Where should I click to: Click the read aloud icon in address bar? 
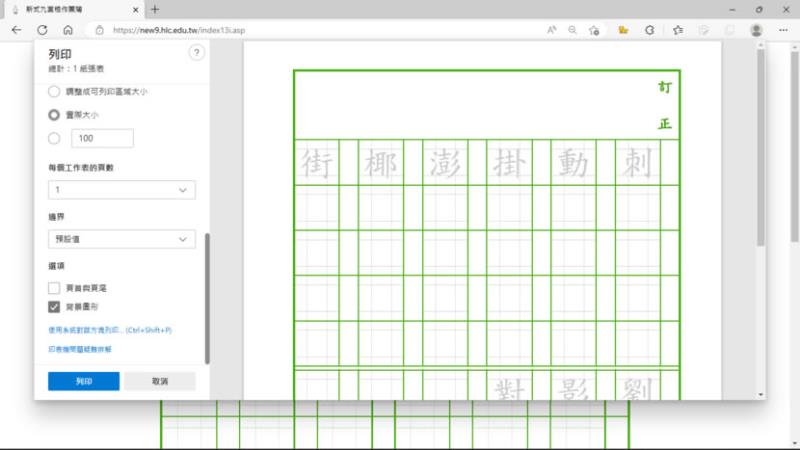pyautogui.click(x=551, y=30)
